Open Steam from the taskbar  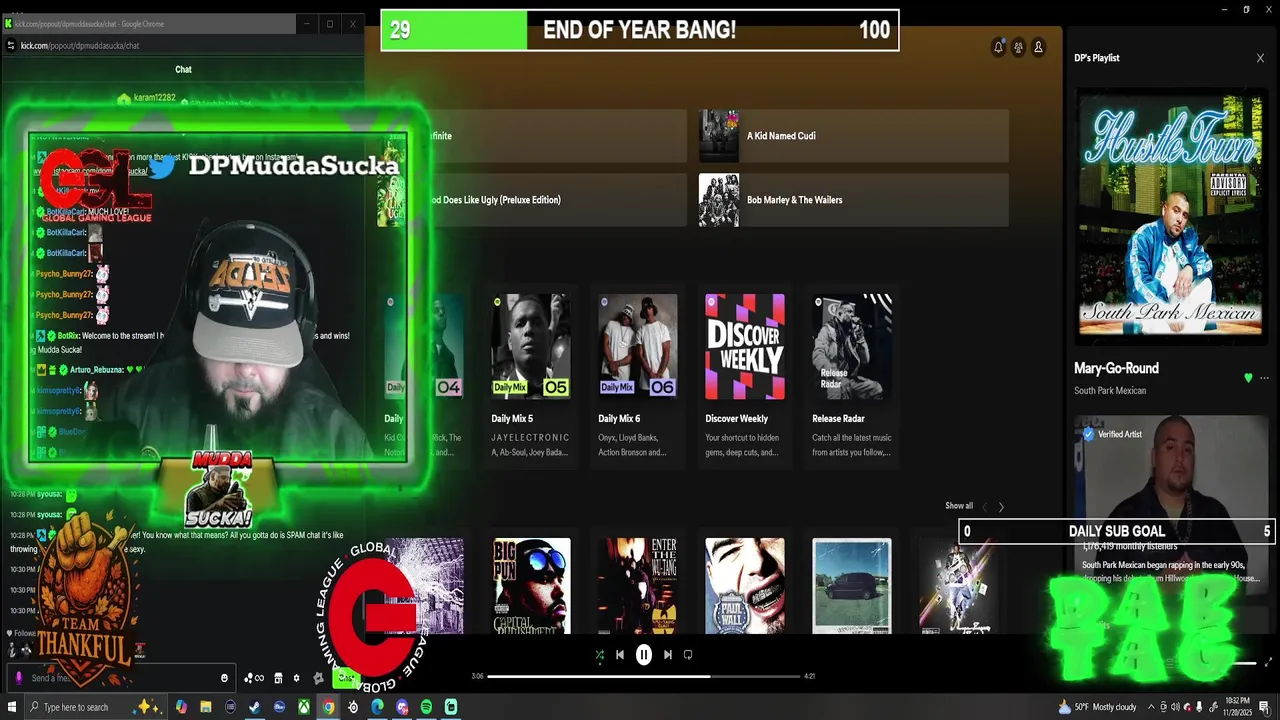pos(254,707)
